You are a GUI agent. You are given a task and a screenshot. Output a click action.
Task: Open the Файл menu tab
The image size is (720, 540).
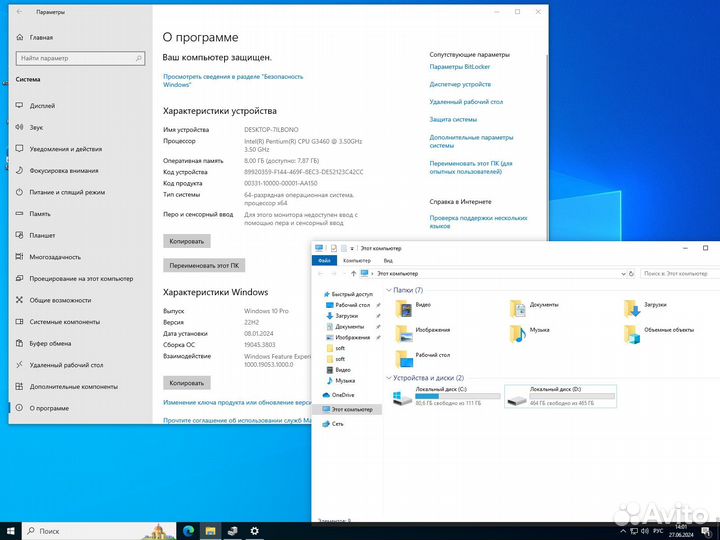(x=324, y=260)
